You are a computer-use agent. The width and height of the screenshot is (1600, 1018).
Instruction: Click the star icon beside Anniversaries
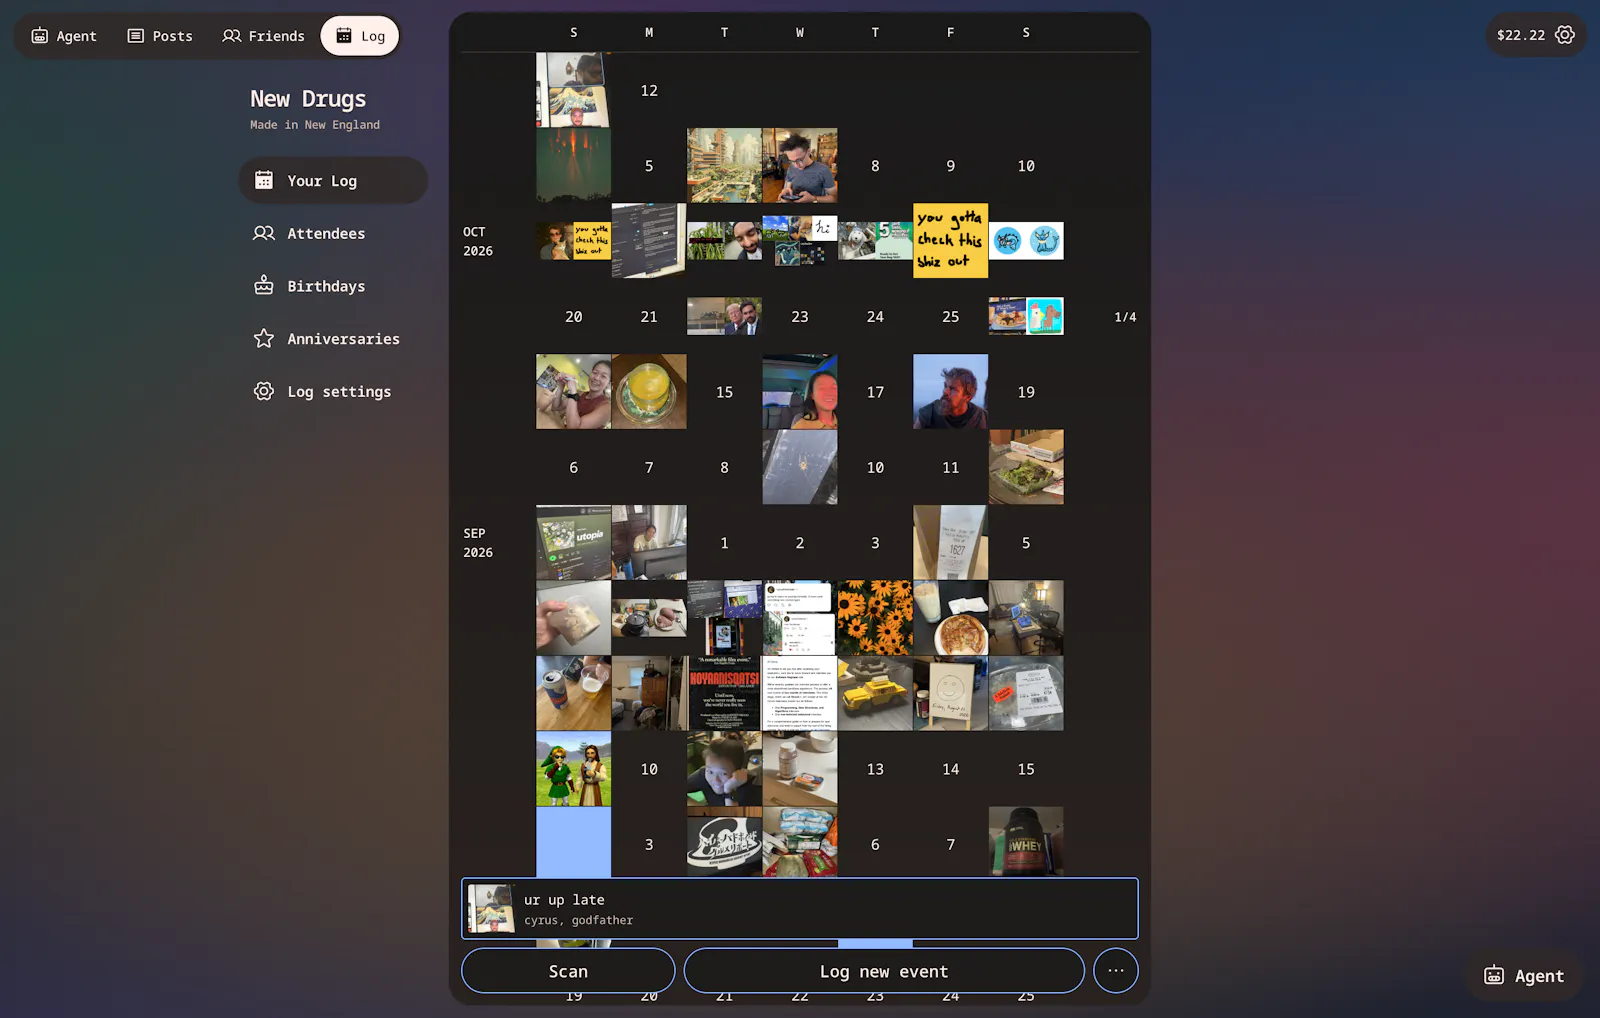click(x=264, y=338)
